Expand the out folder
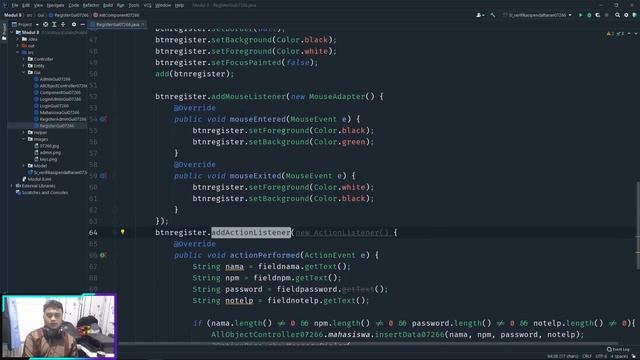 click(18, 46)
